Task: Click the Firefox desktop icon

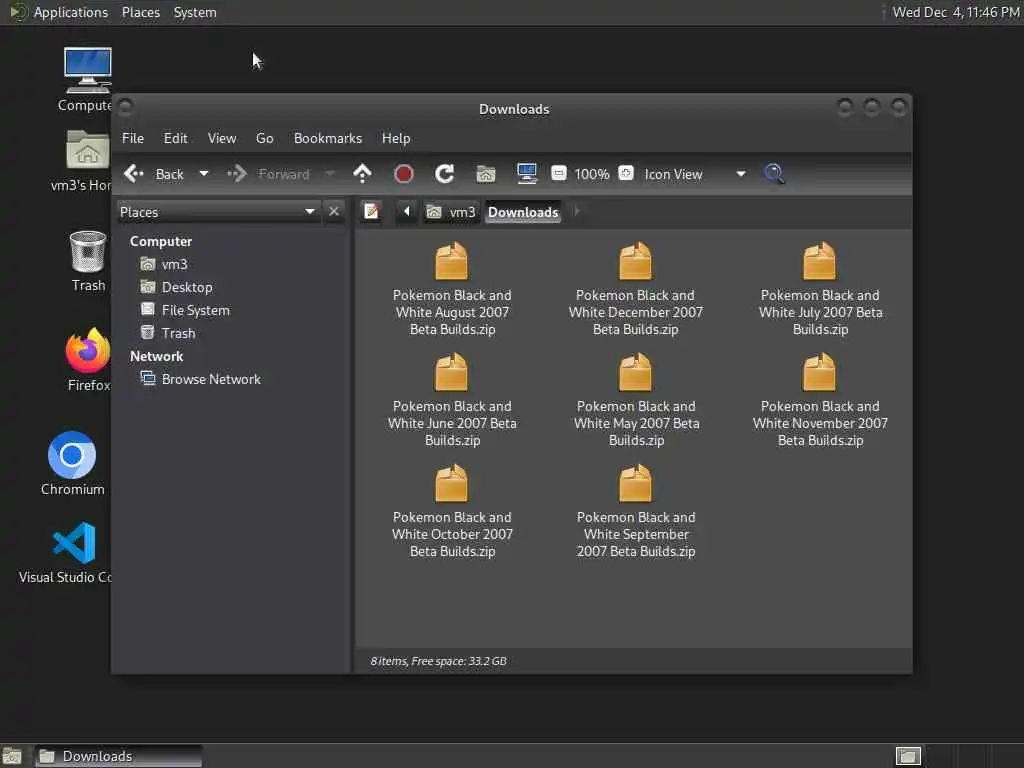Action: pos(88,360)
